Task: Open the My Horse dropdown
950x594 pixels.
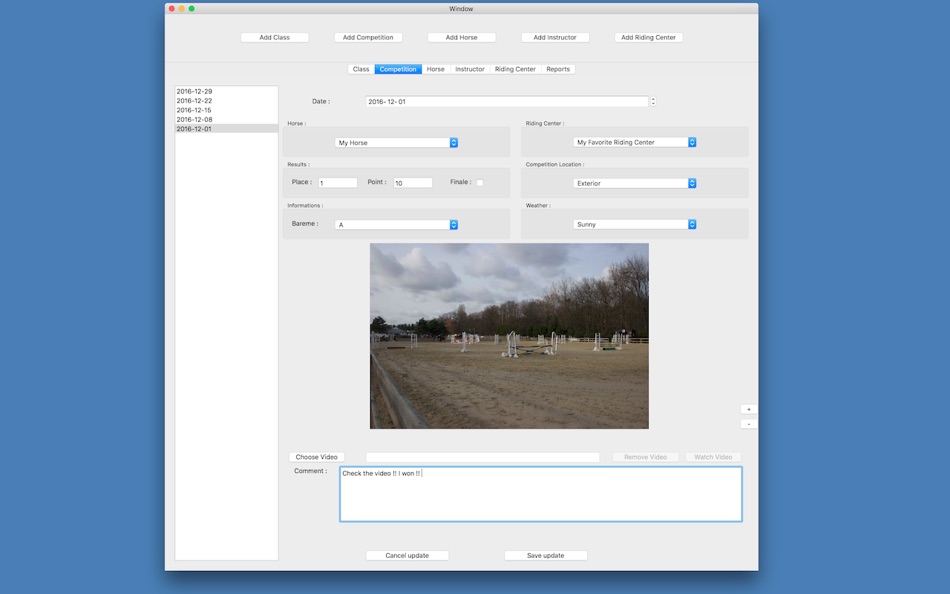Action: click(396, 142)
